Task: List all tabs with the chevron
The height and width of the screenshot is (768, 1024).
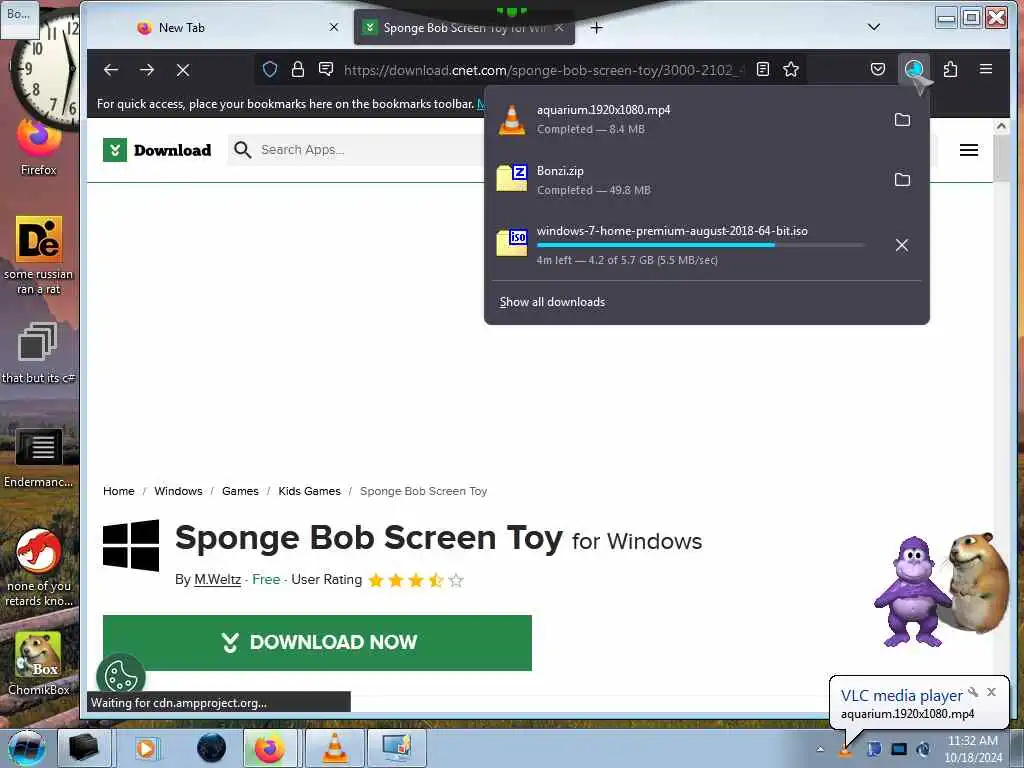Action: [874, 27]
